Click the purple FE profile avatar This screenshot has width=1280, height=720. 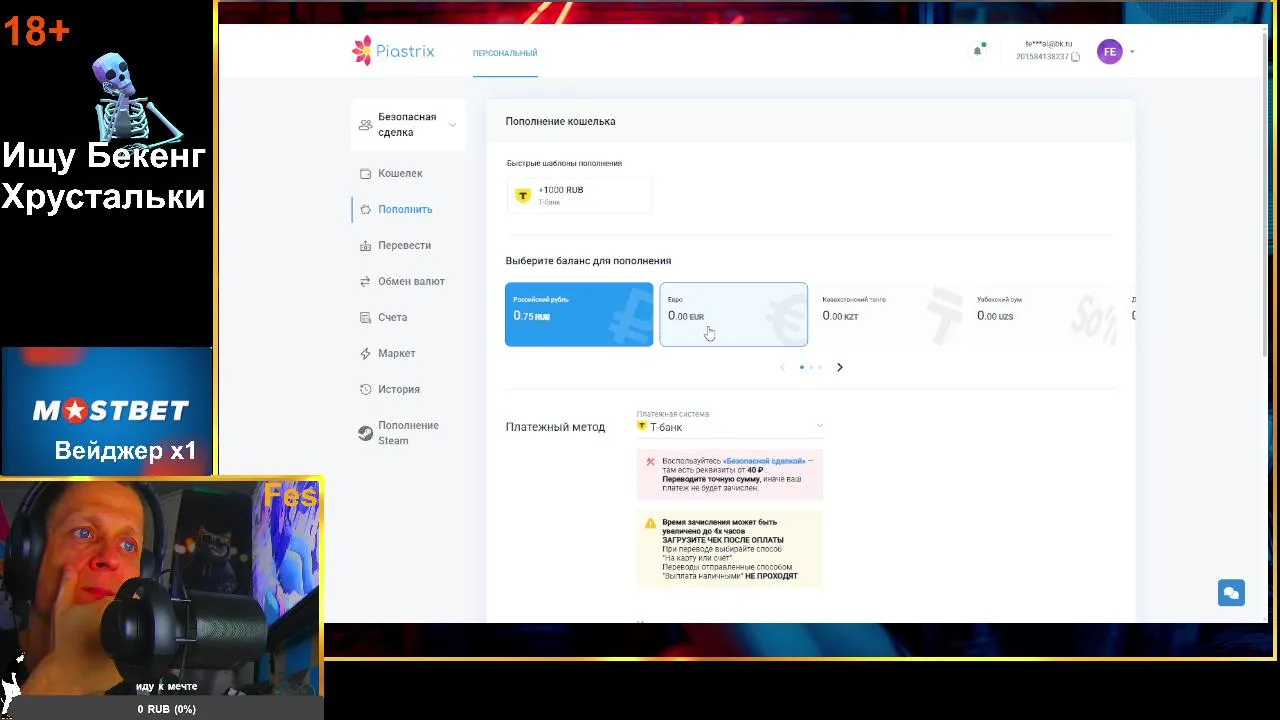pos(1109,52)
